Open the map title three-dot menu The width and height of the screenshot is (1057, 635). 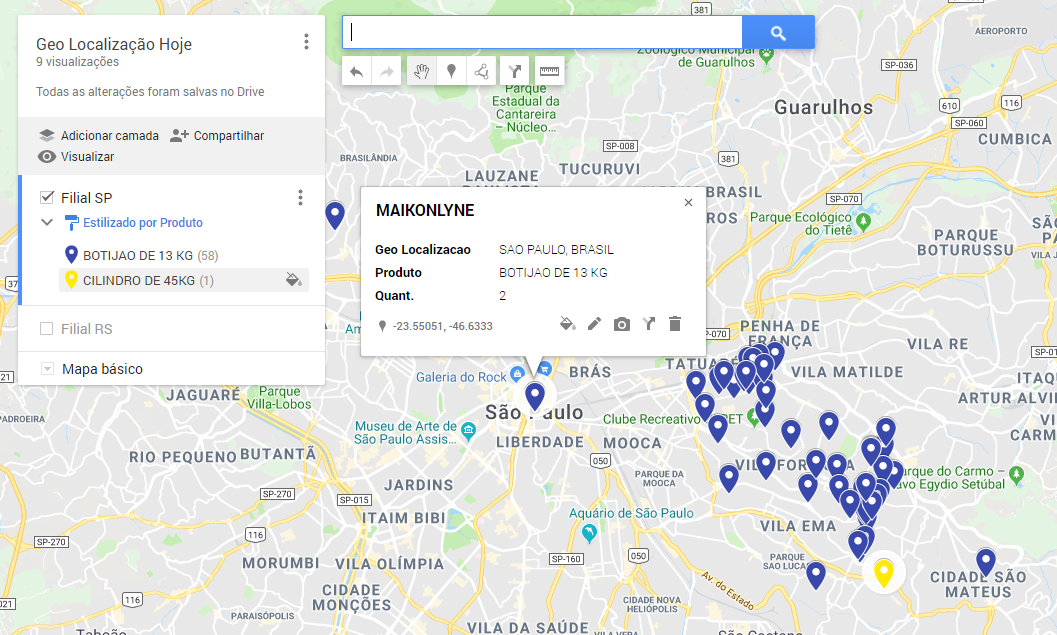tap(306, 42)
